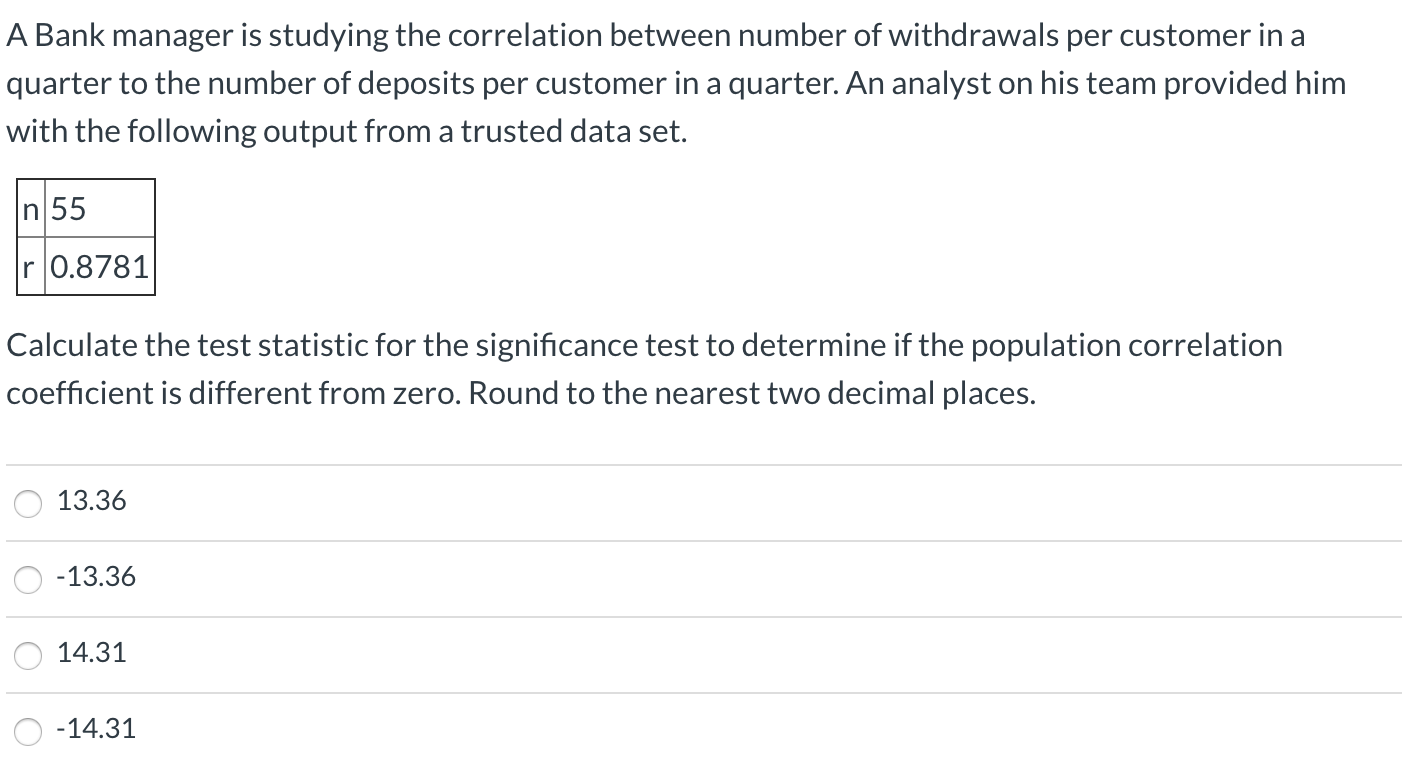Screen dimensions: 1402x770
Task: Click the 14.31 answer label text
Action: 92,654
